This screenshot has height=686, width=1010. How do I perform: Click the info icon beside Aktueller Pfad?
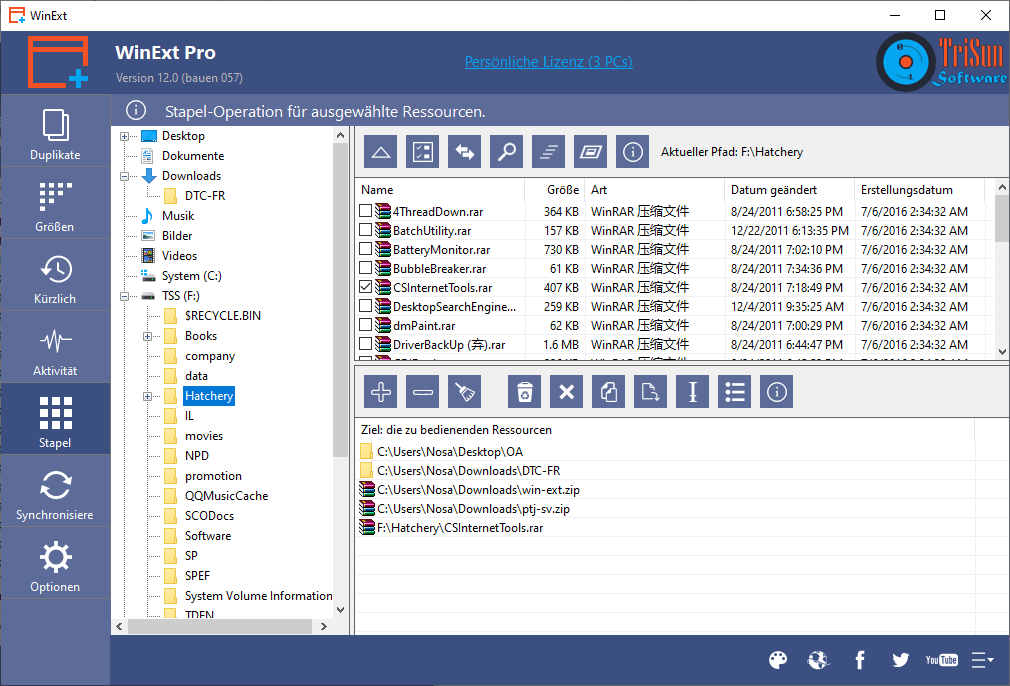[633, 152]
